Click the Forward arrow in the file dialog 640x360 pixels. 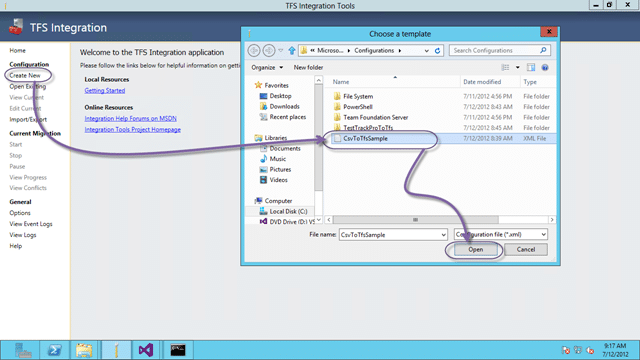point(269,50)
